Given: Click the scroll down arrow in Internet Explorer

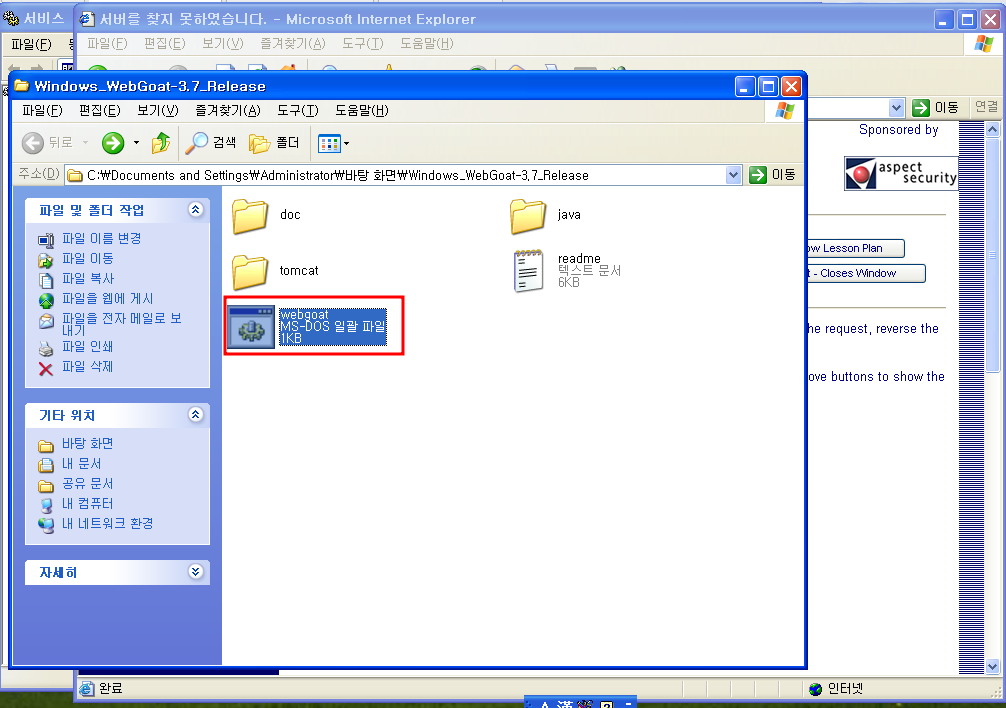Looking at the screenshot, I should click(x=993, y=666).
